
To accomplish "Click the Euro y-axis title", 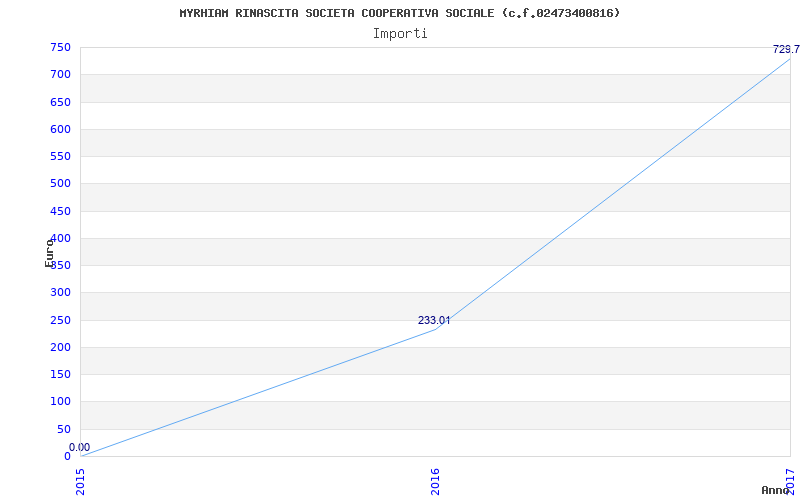I will point(49,253).
